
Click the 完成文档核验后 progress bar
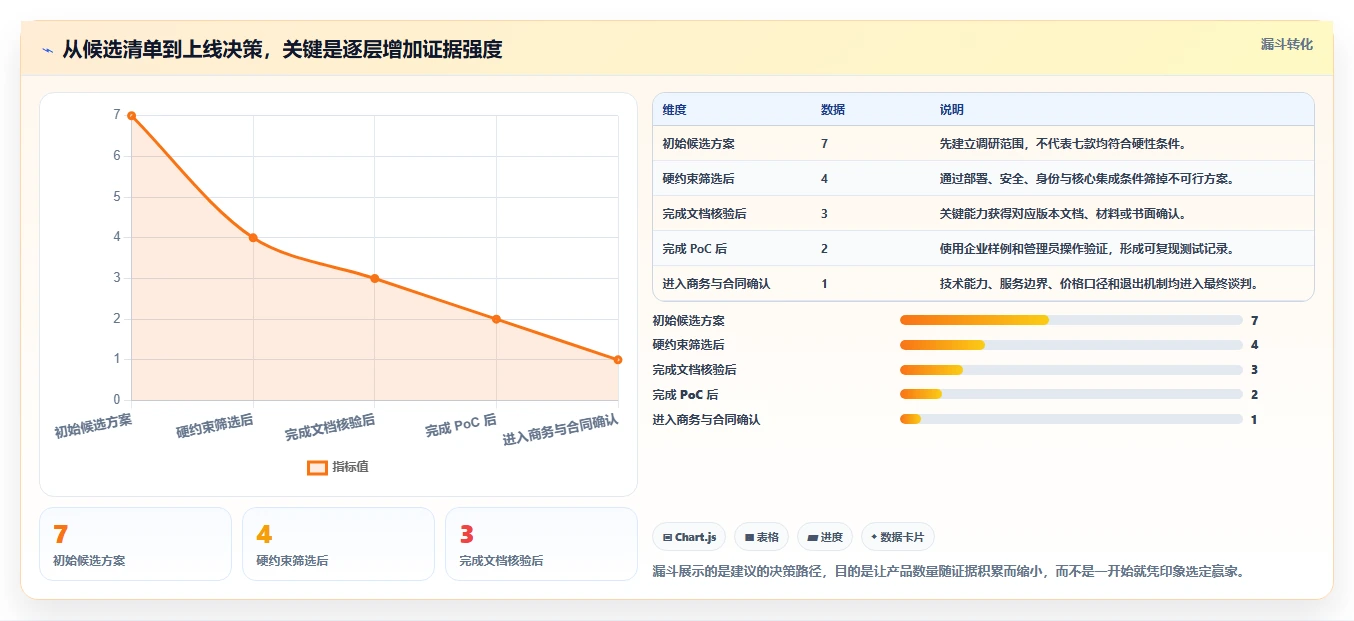pos(1071,370)
